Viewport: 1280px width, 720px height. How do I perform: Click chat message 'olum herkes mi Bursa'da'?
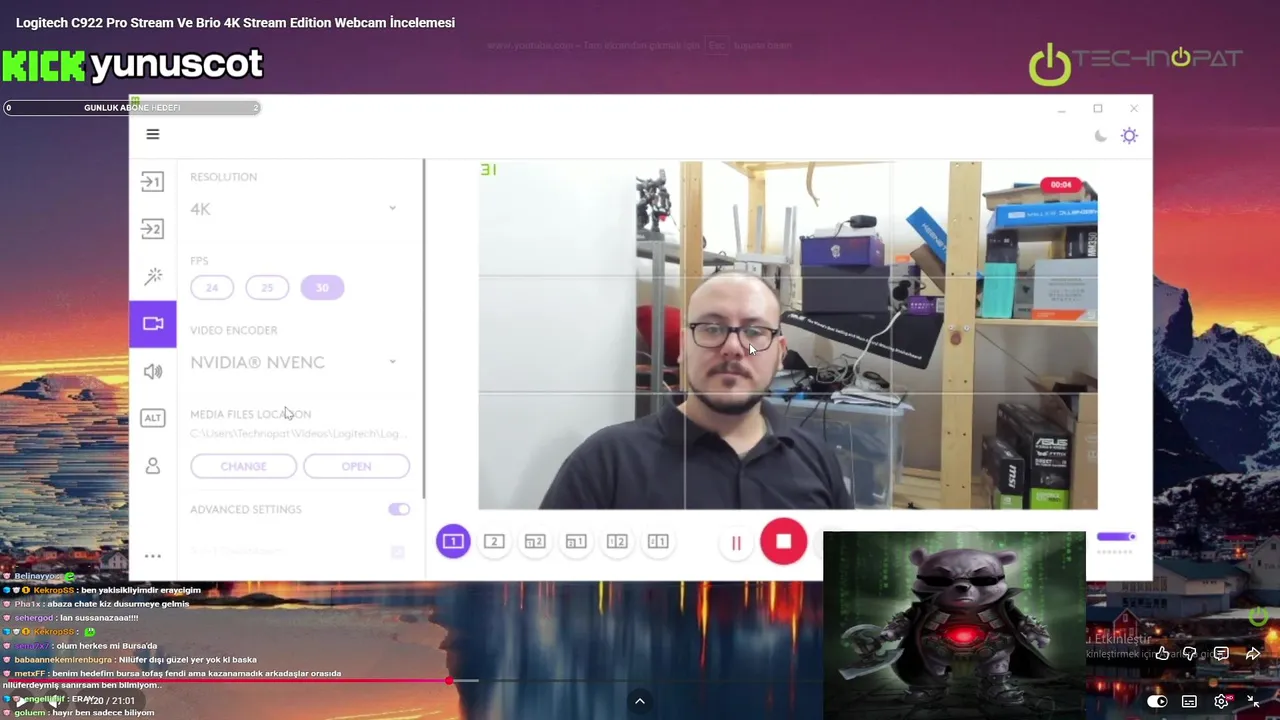[108, 646]
